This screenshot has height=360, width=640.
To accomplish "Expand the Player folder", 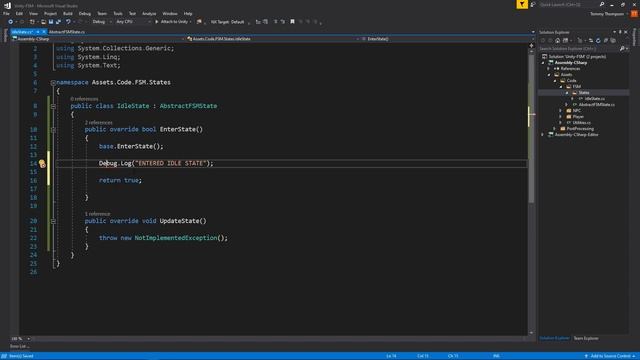I will pos(561,117).
